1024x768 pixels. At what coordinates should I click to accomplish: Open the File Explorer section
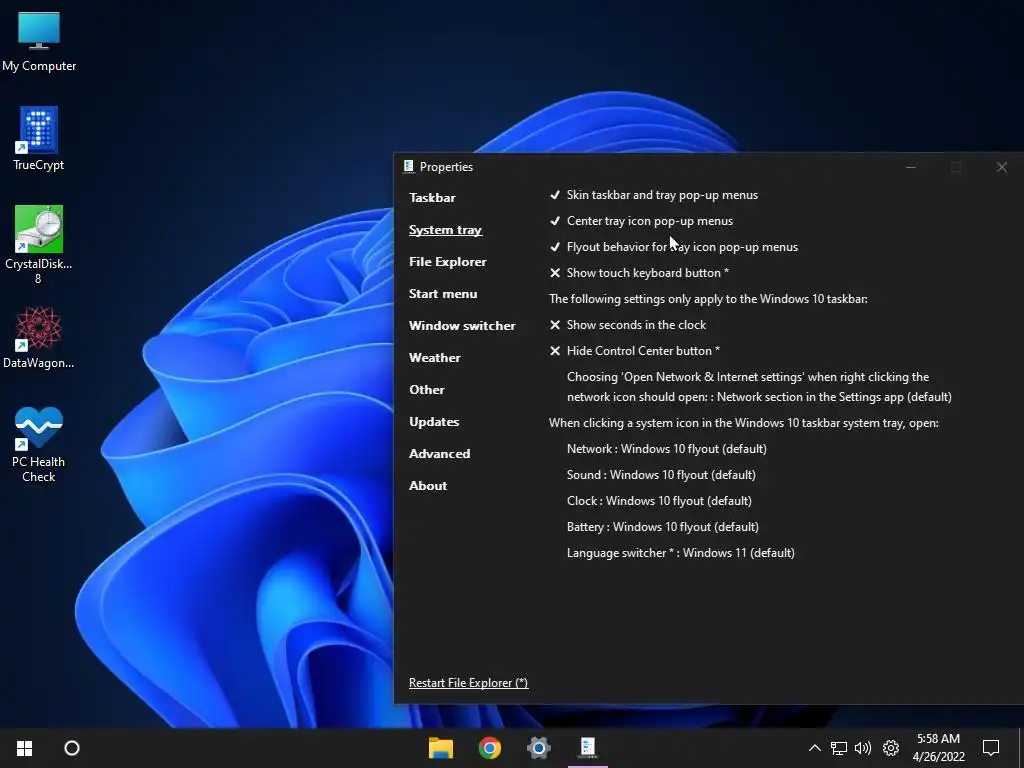(448, 262)
